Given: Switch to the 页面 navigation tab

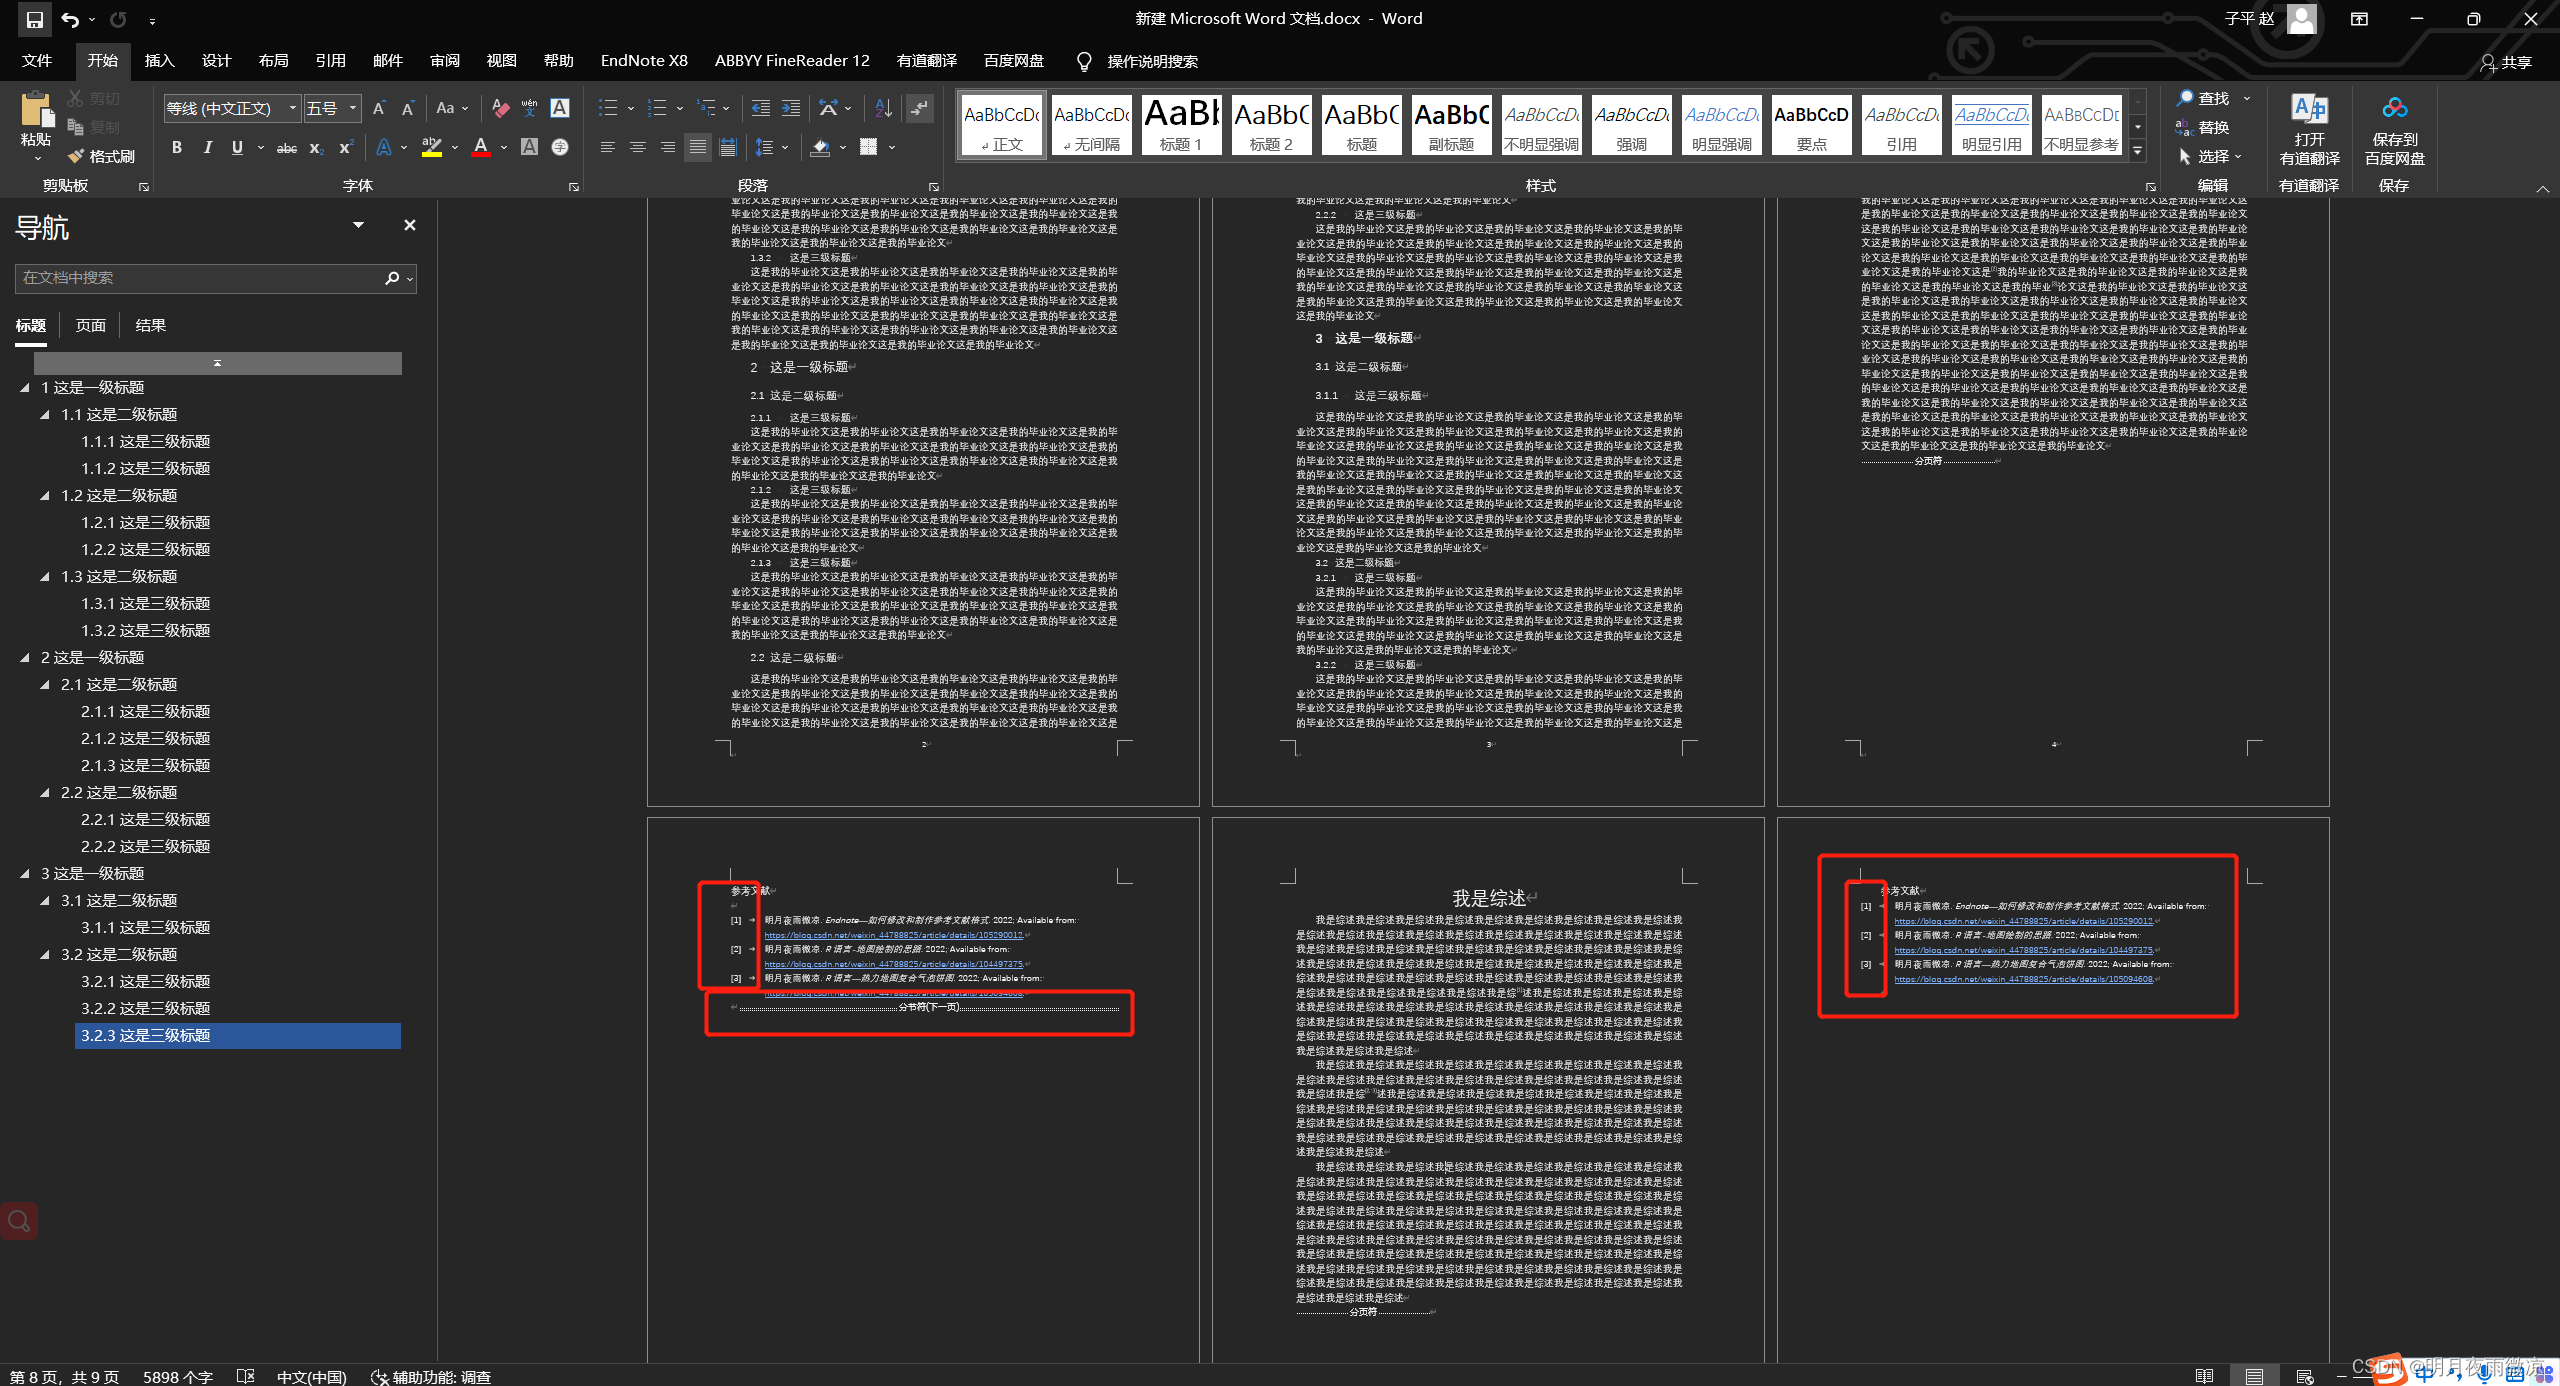Looking at the screenshot, I should 90,325.
